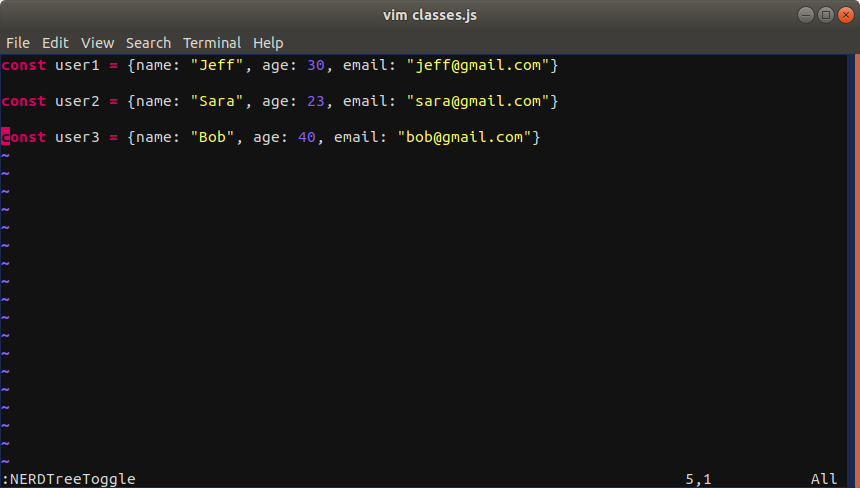Click the "Sara" name string
The width and height of the screenshot is (860, 488).
tap(217, 101)
